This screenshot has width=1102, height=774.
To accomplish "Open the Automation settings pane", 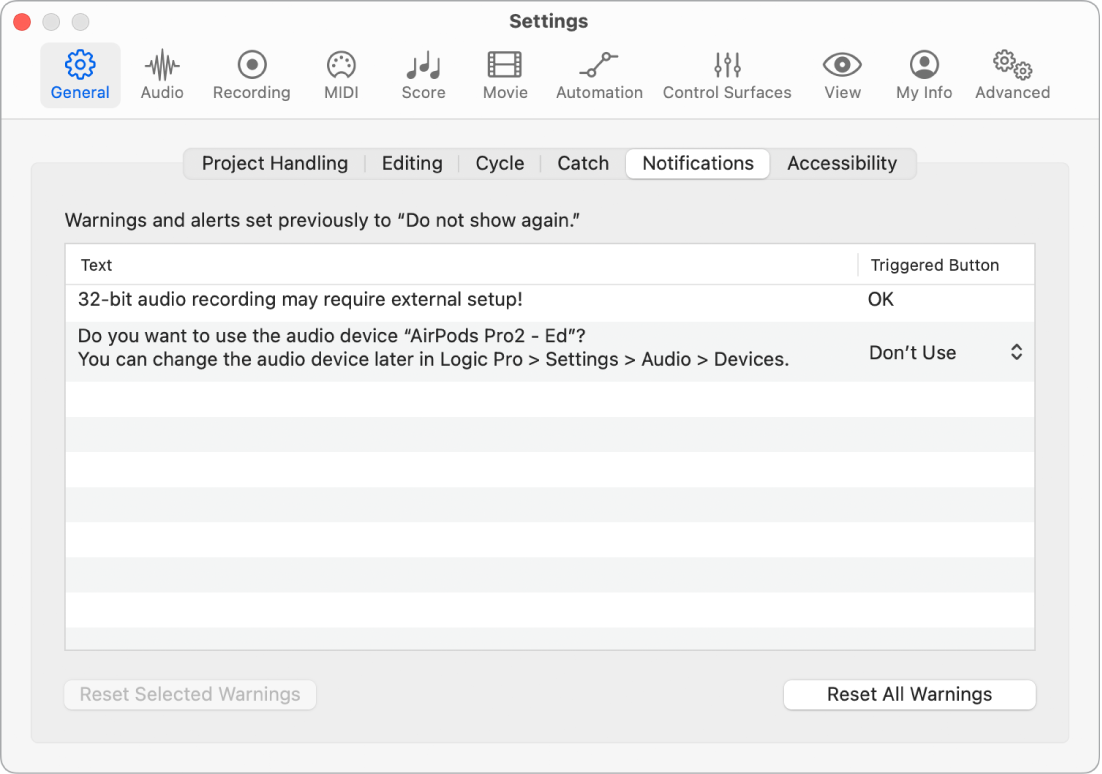I will (x=599, y=75).
